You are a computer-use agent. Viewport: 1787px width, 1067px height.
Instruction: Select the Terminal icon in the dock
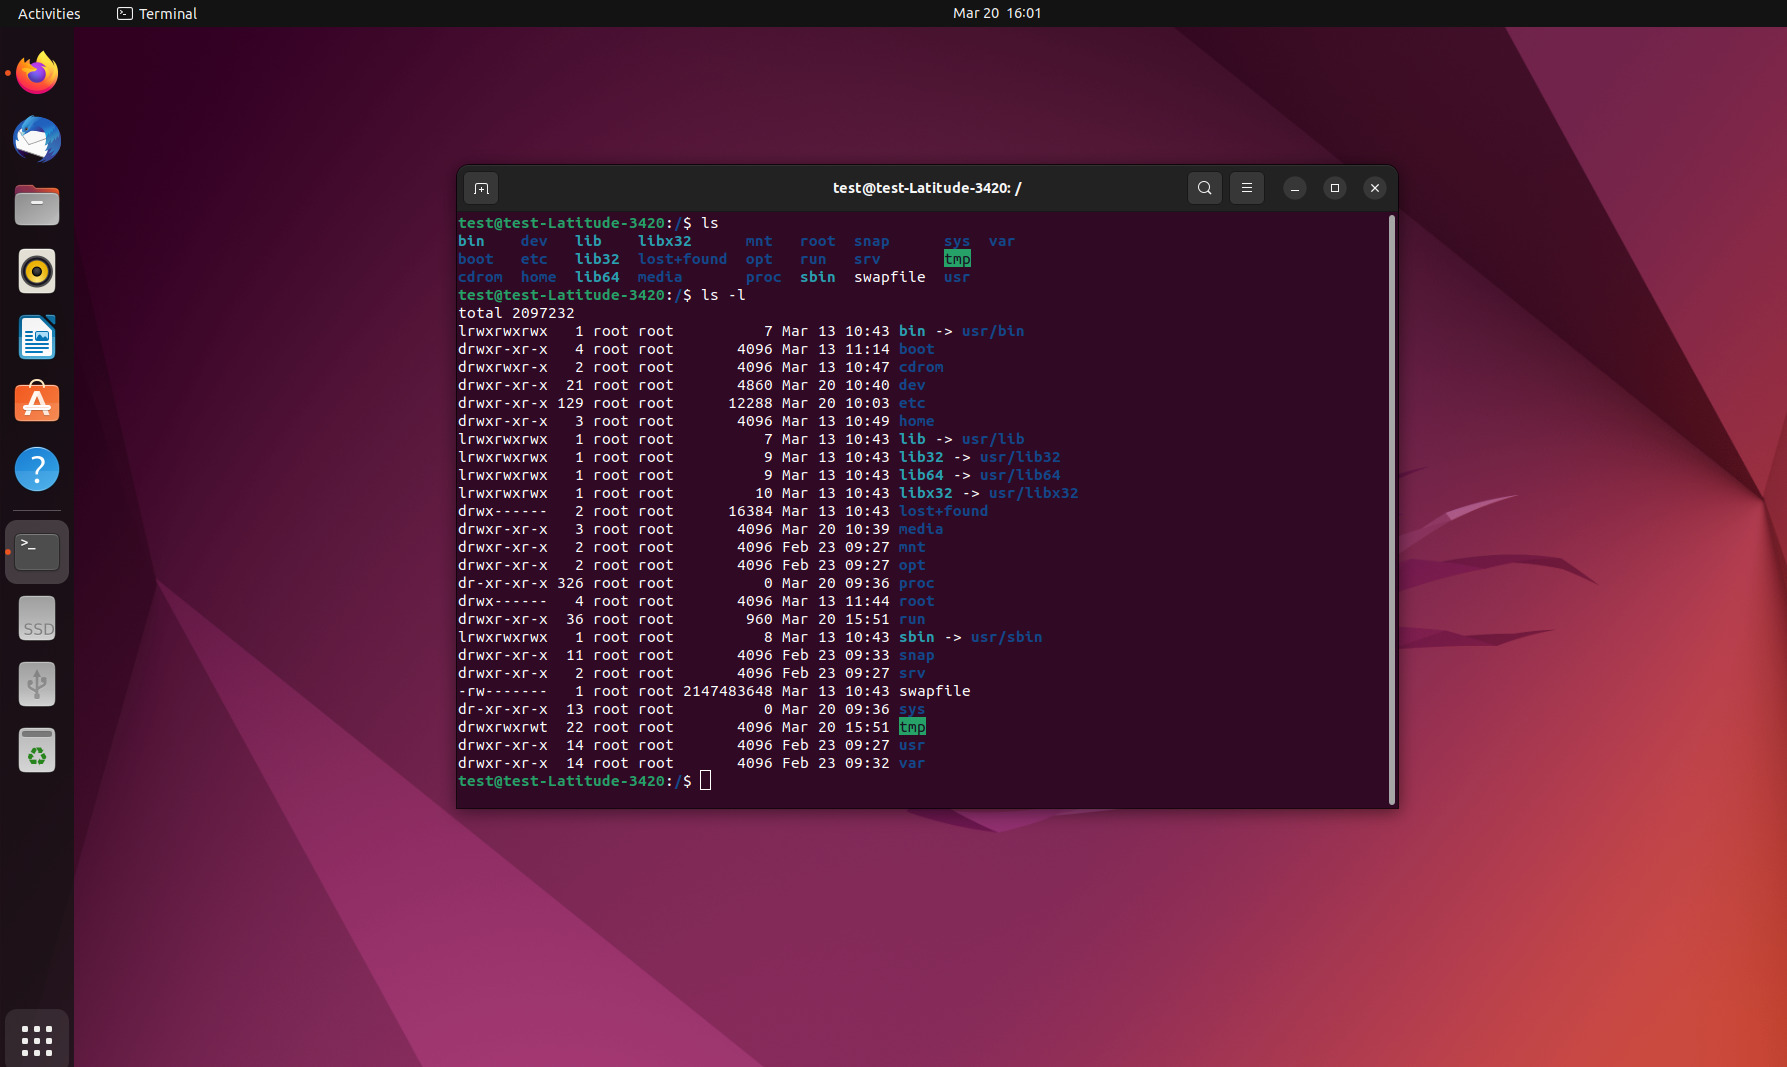pos(37,552)
